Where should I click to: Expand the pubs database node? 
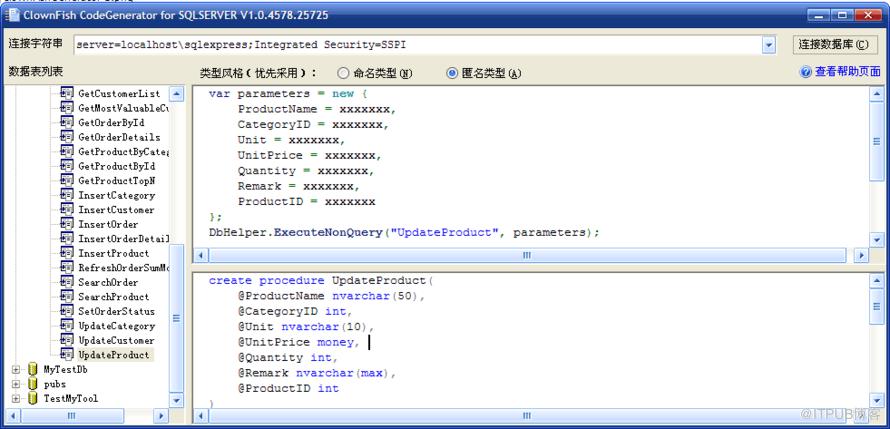point(16,384)
